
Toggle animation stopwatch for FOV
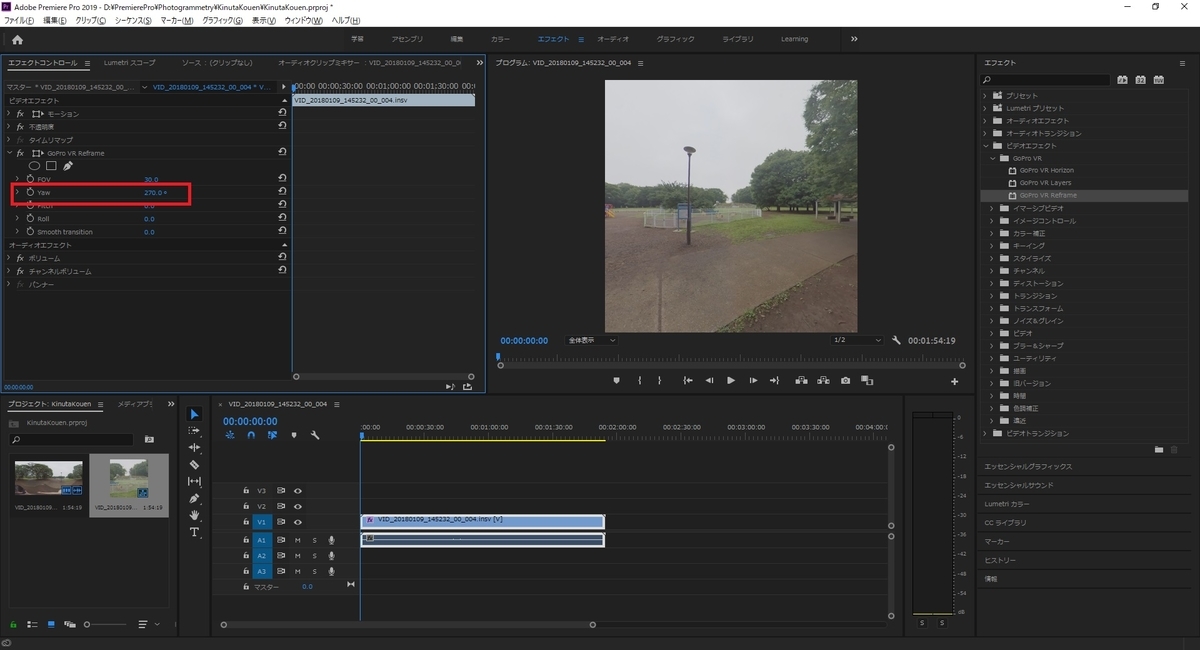click(x=30, y=179)
